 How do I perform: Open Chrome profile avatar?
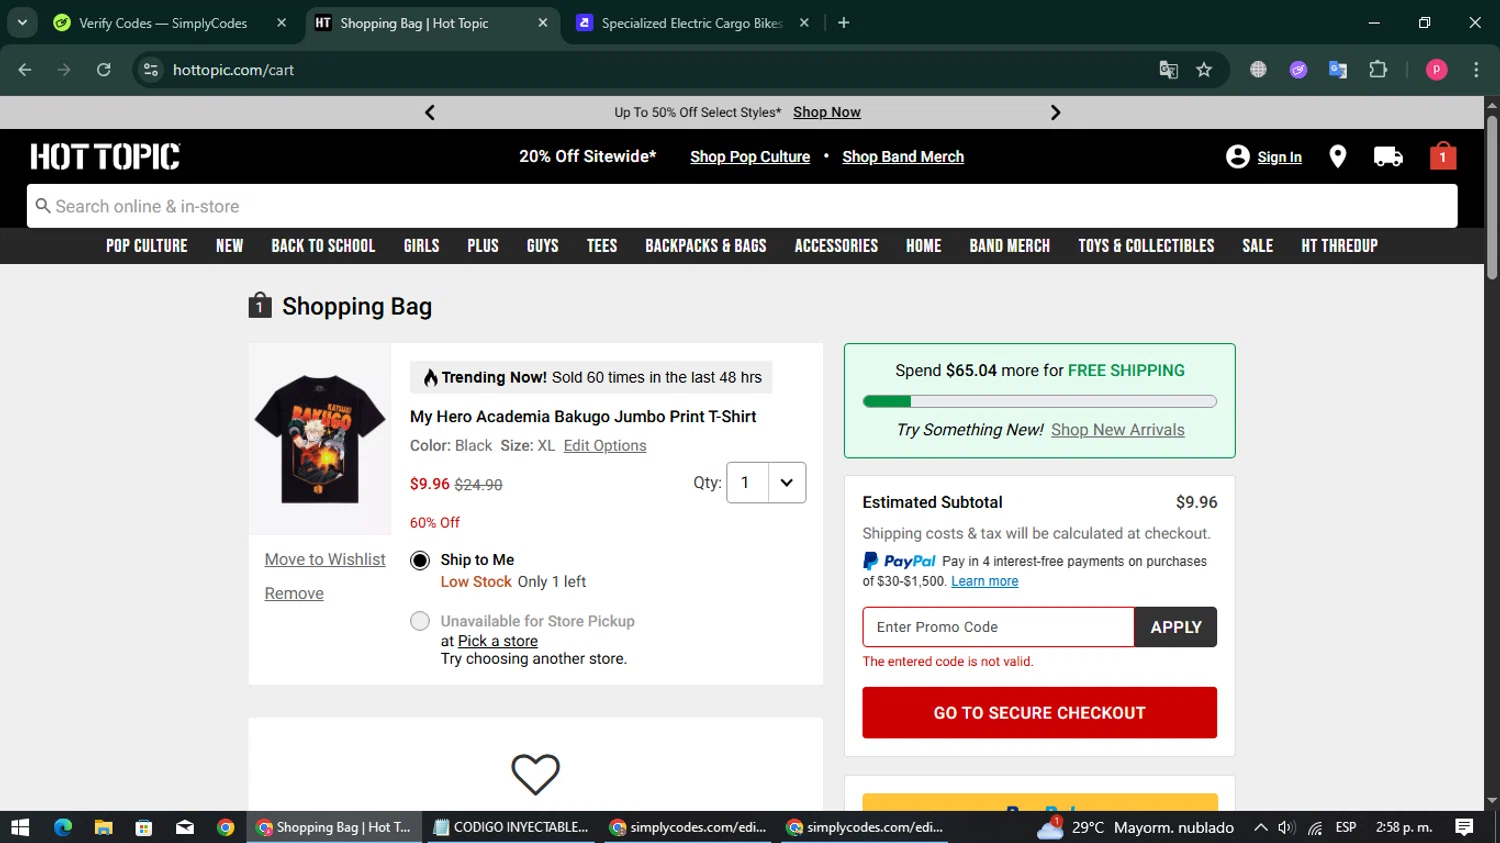[1436, 70]
